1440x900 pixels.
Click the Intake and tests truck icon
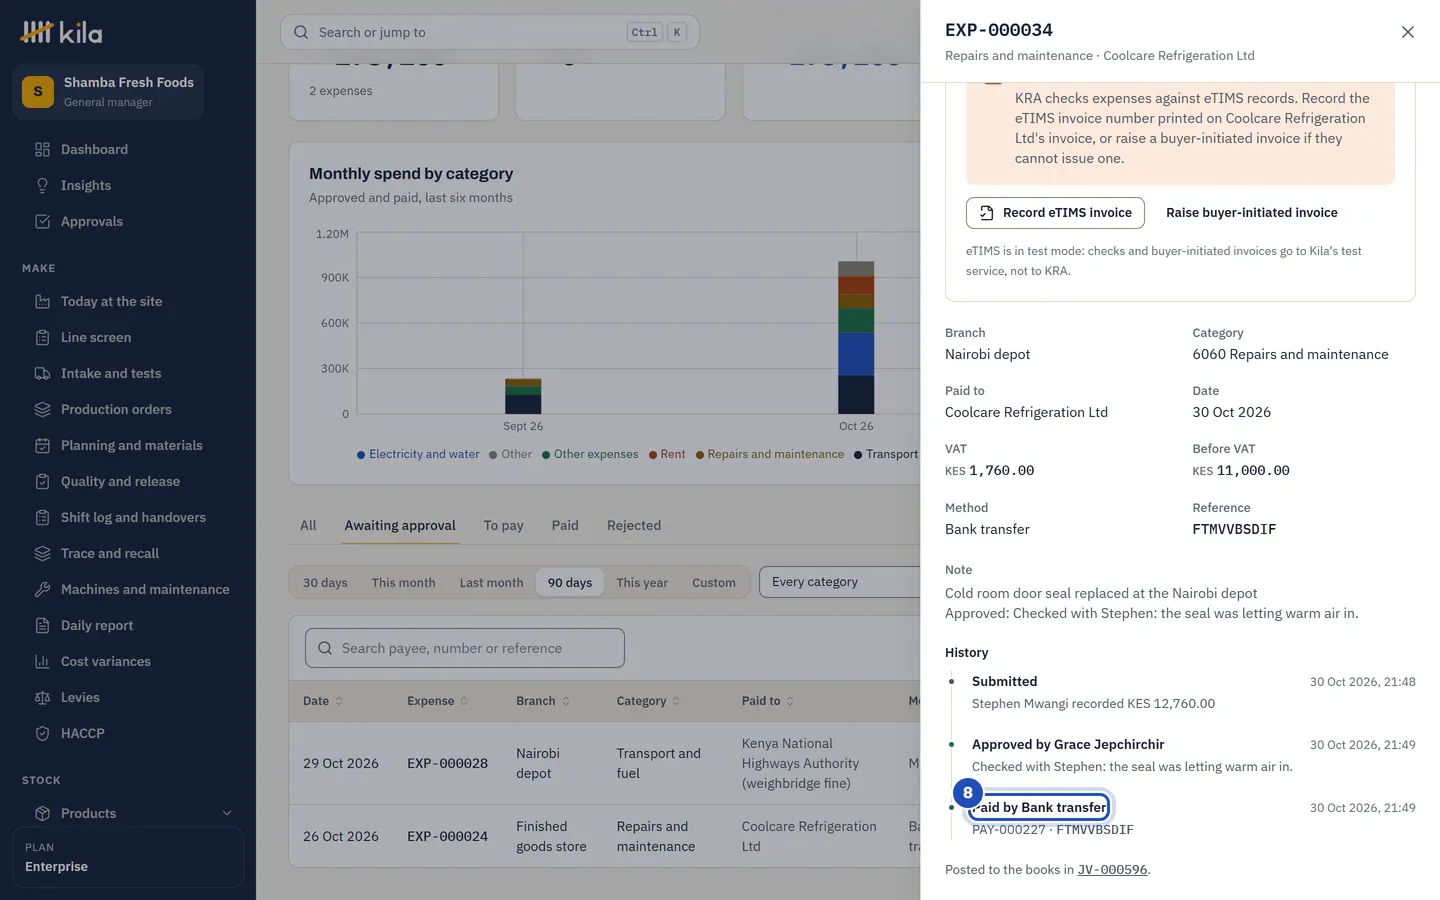(x=42, y=374)
